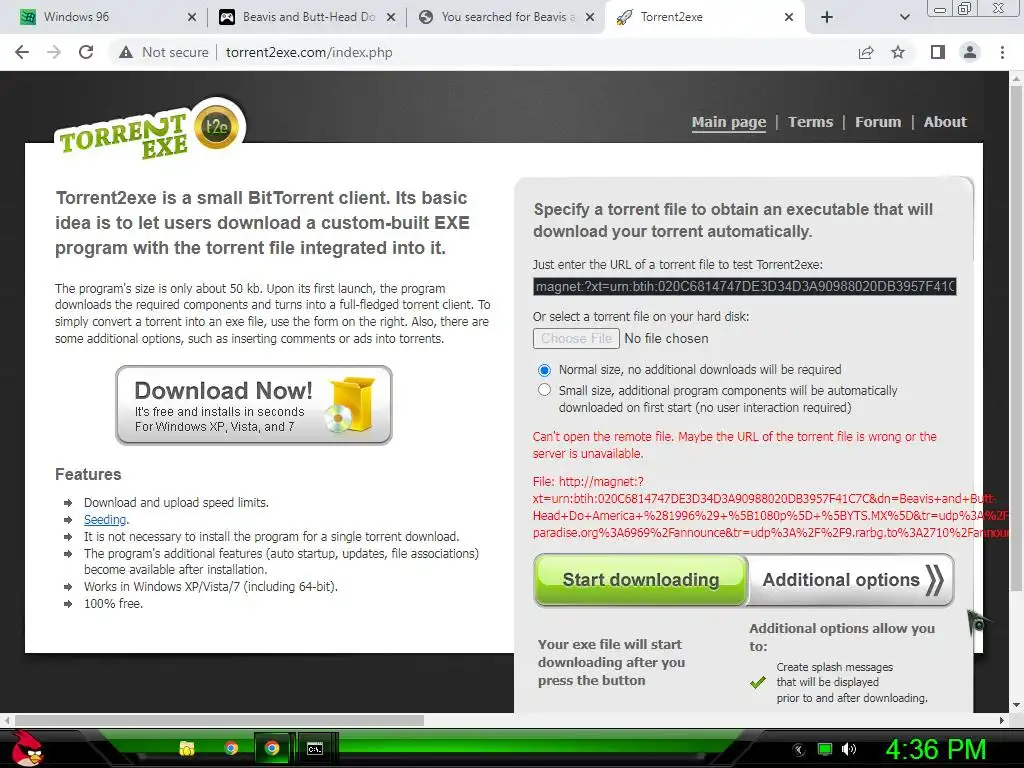The height and width of the screenshot is (768, 1024).
Task: Click the first Chrome taskbar icon
Action: click(x=231, y=748)
